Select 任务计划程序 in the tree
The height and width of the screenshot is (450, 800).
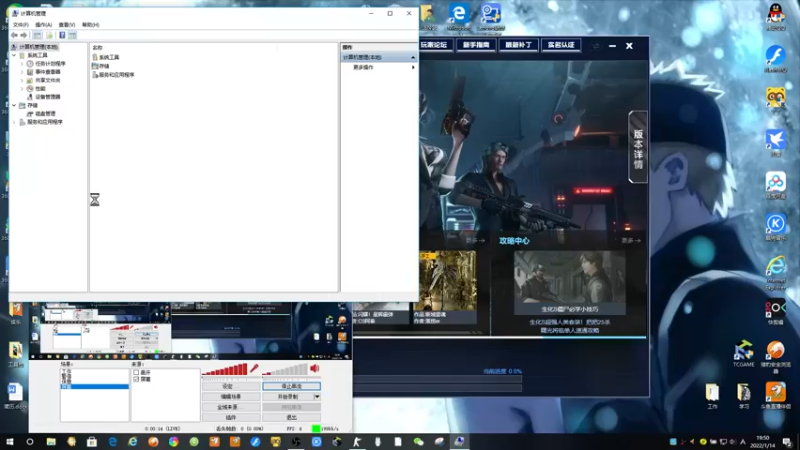pos(50,64)
